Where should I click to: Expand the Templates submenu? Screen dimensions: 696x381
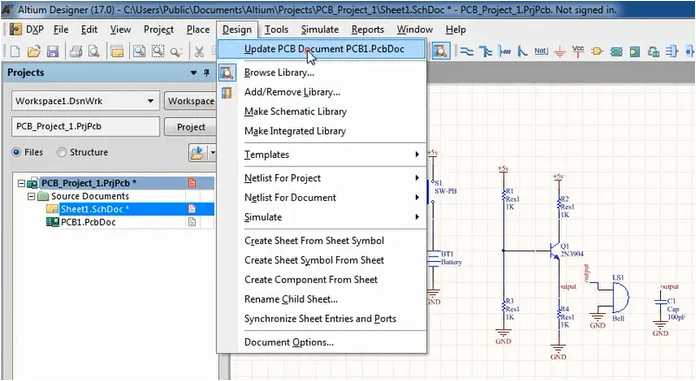pos(417,155)
